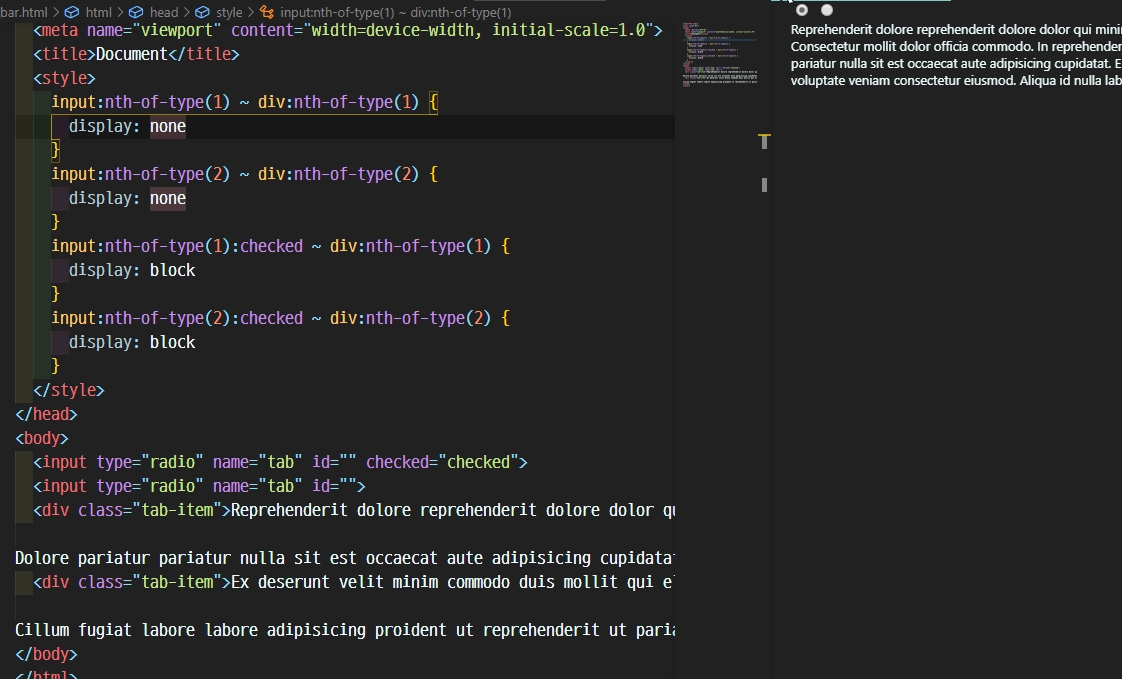Open the head breadcrumb label

click(164, 12)
